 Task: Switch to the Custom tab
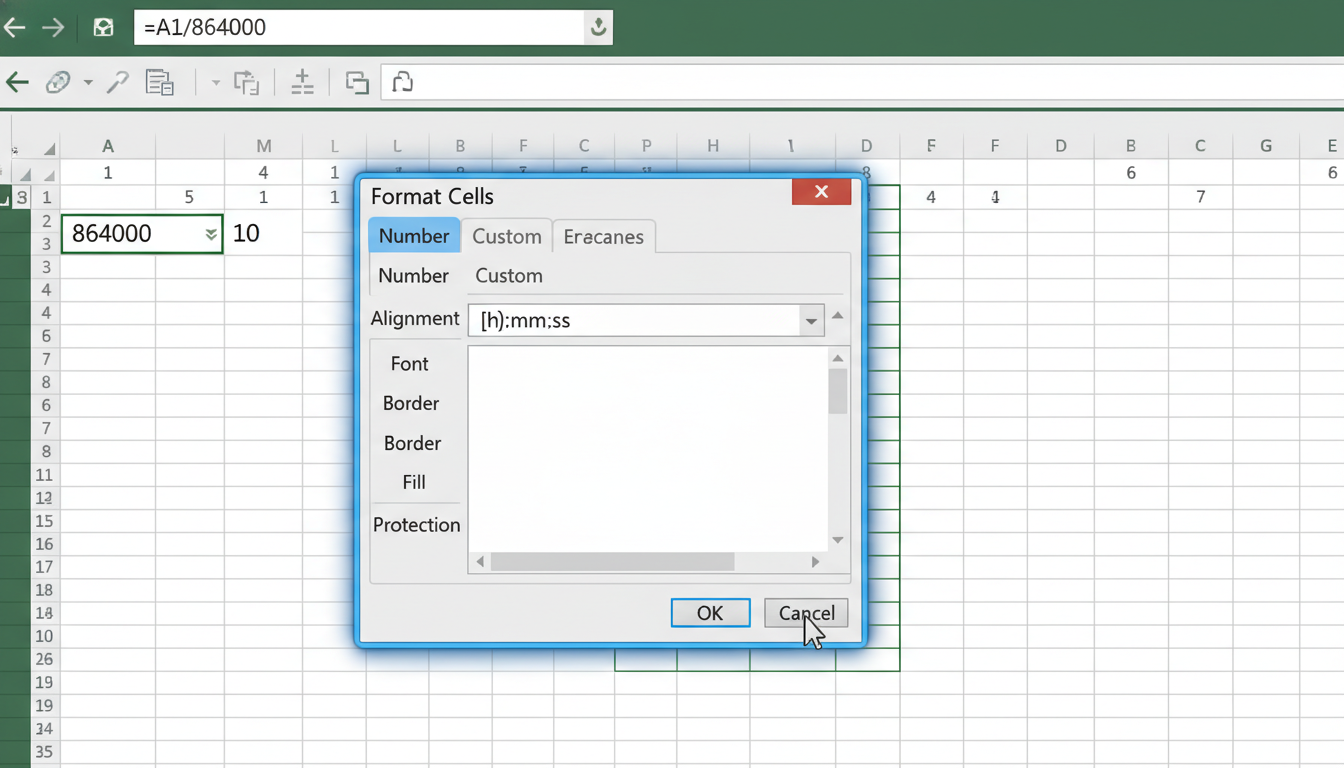point(506,236)
